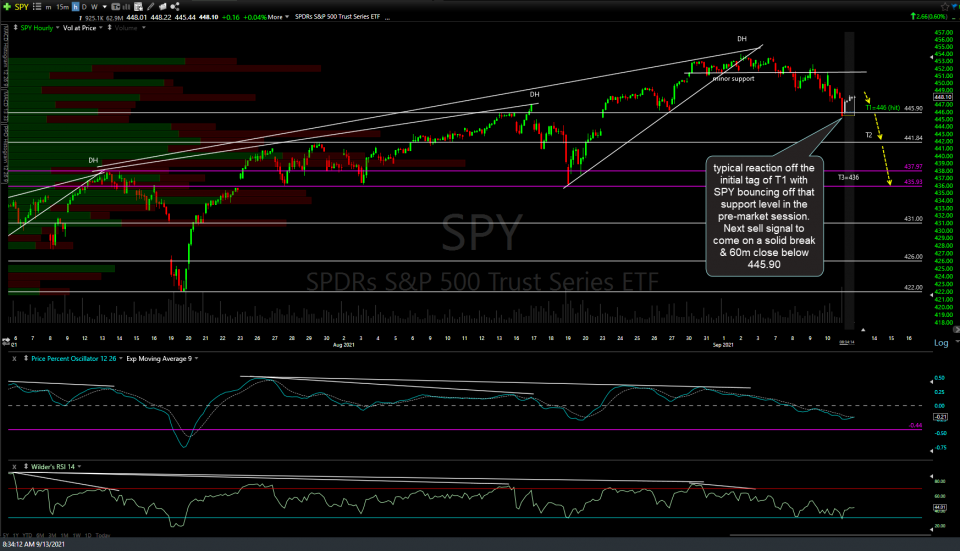Select the minute 'm' timeframe
Image resolution: width=960 pixels, height=551 pixels.
click(48, 7)
